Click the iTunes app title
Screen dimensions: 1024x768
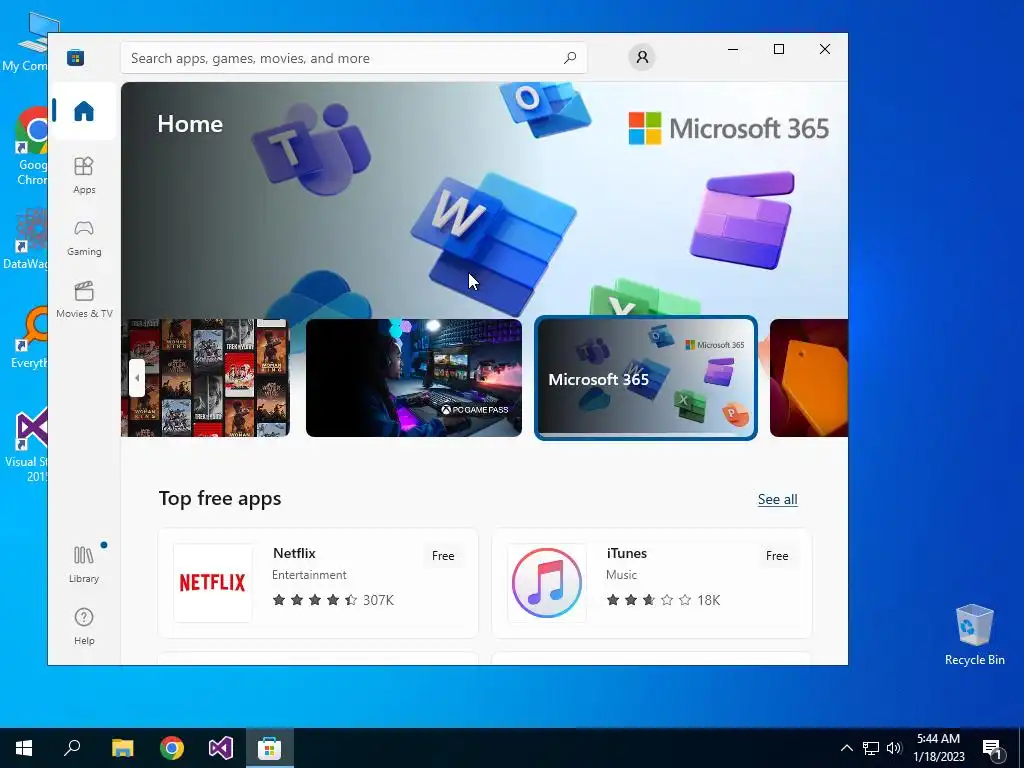(626, 553)
